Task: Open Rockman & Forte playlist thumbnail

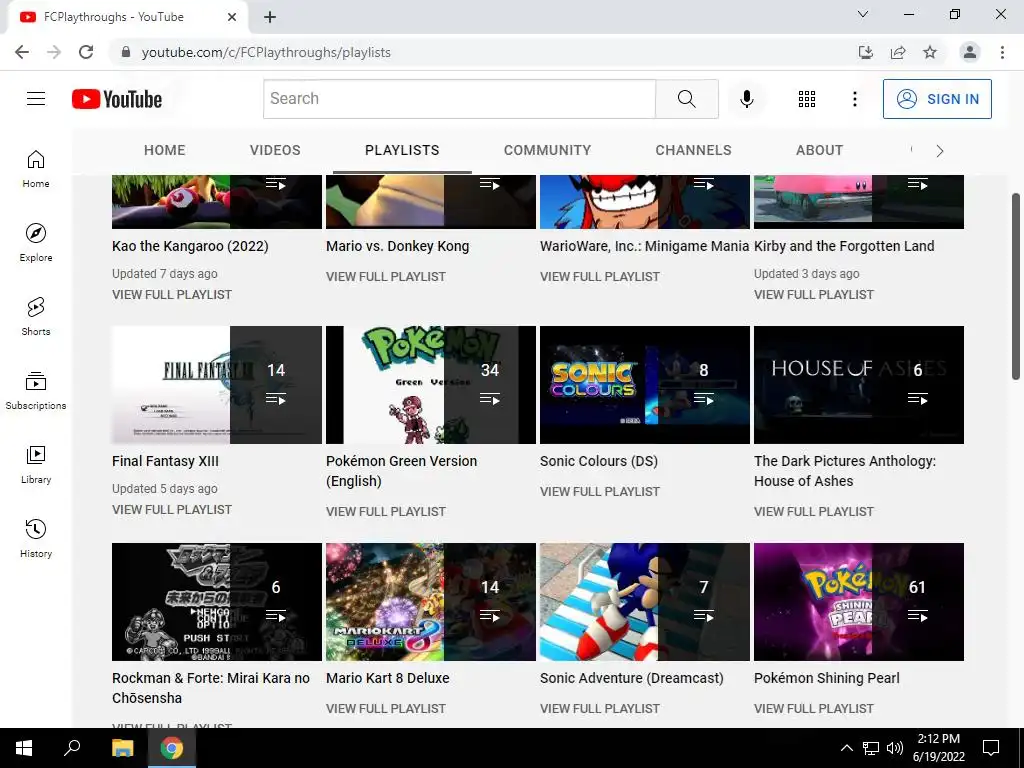Action: (217, 602)
